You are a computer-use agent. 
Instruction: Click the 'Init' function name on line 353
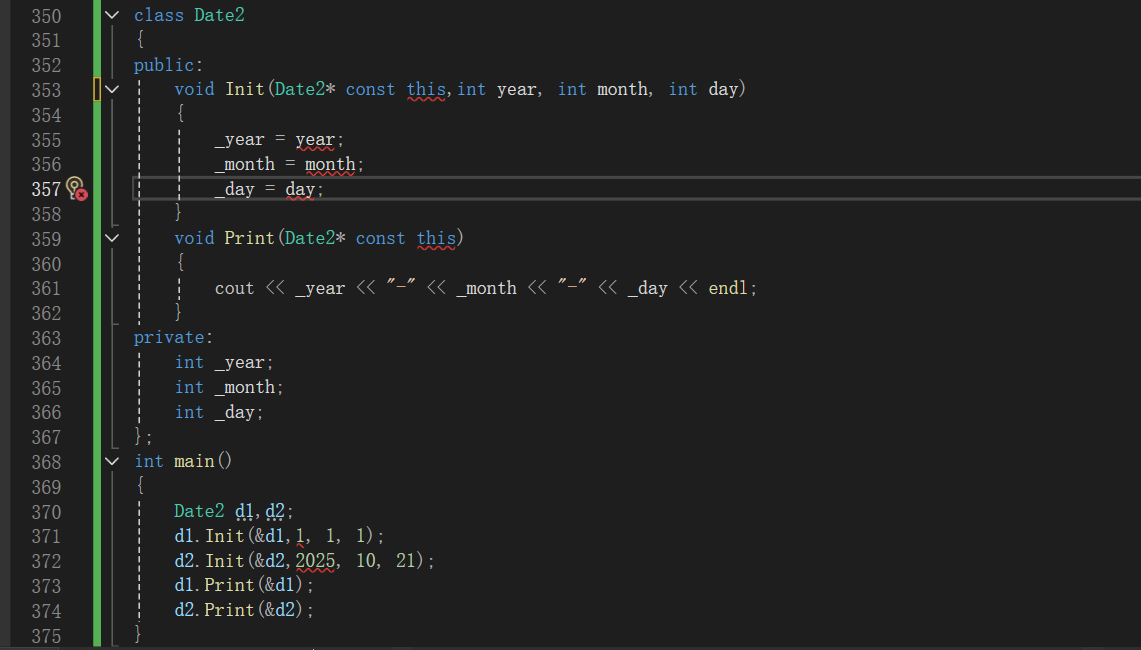click(244, 90)
